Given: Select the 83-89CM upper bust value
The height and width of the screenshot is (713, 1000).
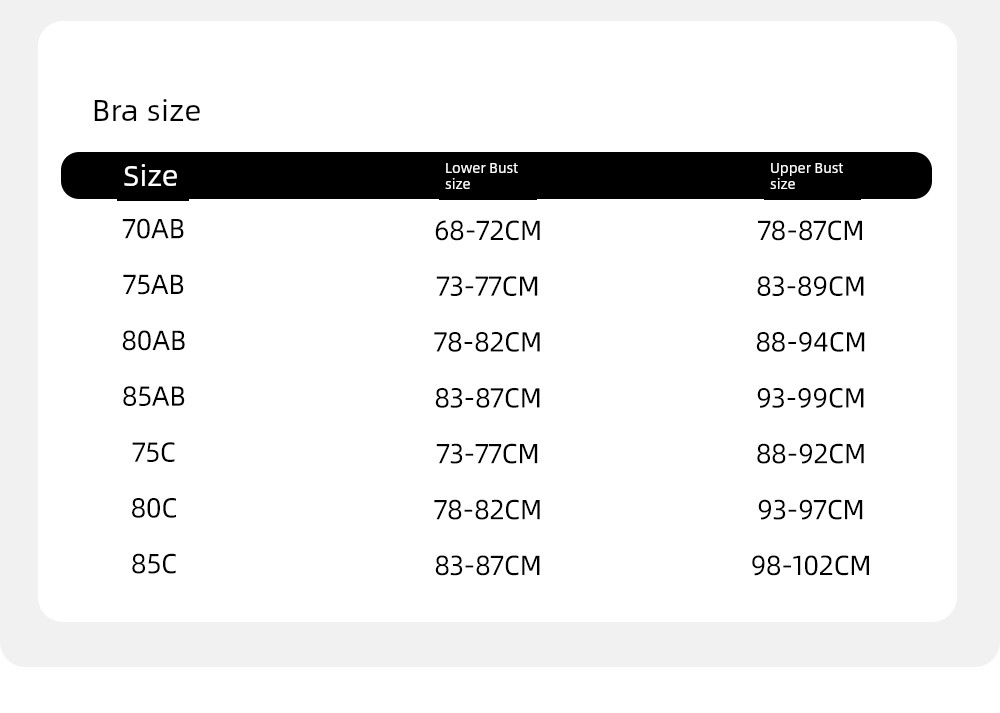Looking at the screenshot, I should (x=810, y=287).
